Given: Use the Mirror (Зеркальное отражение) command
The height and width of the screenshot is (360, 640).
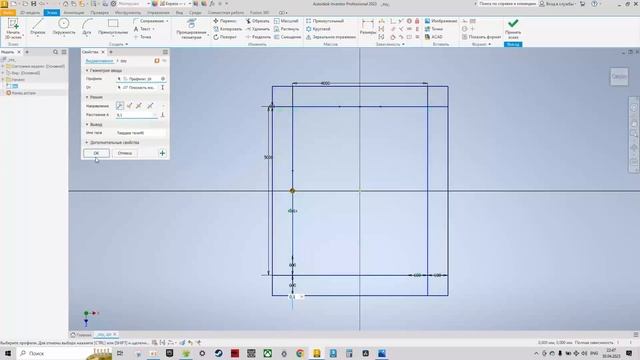Looking at the screenshot, I should [x=331, y=37].
